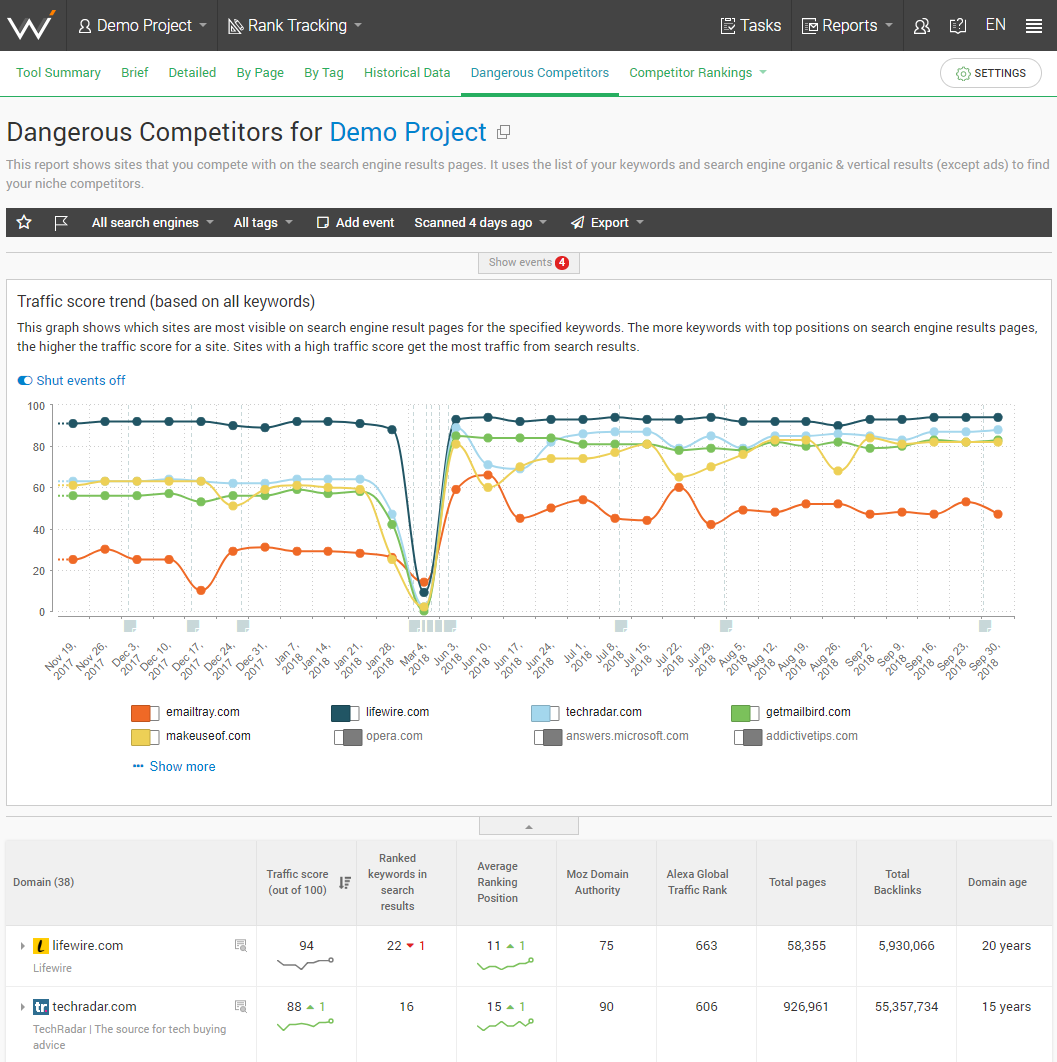This screenshot has height=1062, width=1057.
Task: Enable opera.com series in legend
Action: [348, 737]
